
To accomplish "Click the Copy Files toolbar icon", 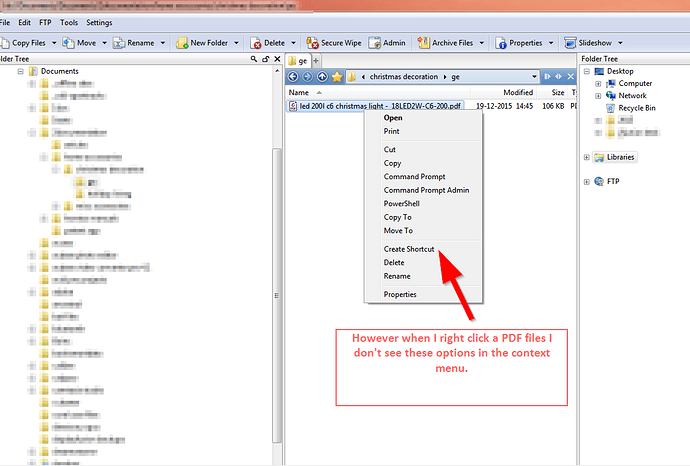I will click(x=4, y=43).
